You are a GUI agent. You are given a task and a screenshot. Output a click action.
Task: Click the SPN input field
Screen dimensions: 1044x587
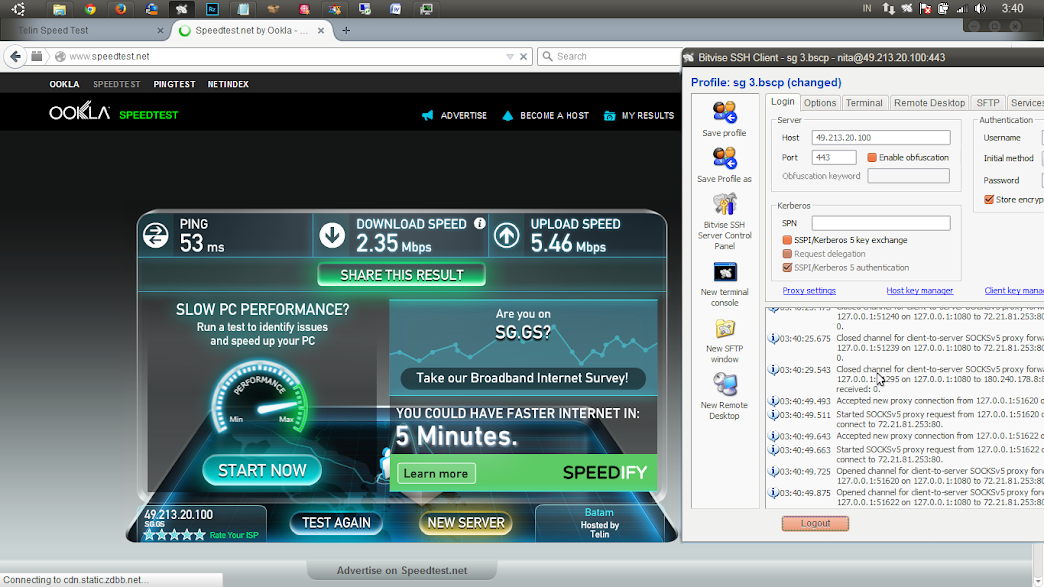(881, 223)
